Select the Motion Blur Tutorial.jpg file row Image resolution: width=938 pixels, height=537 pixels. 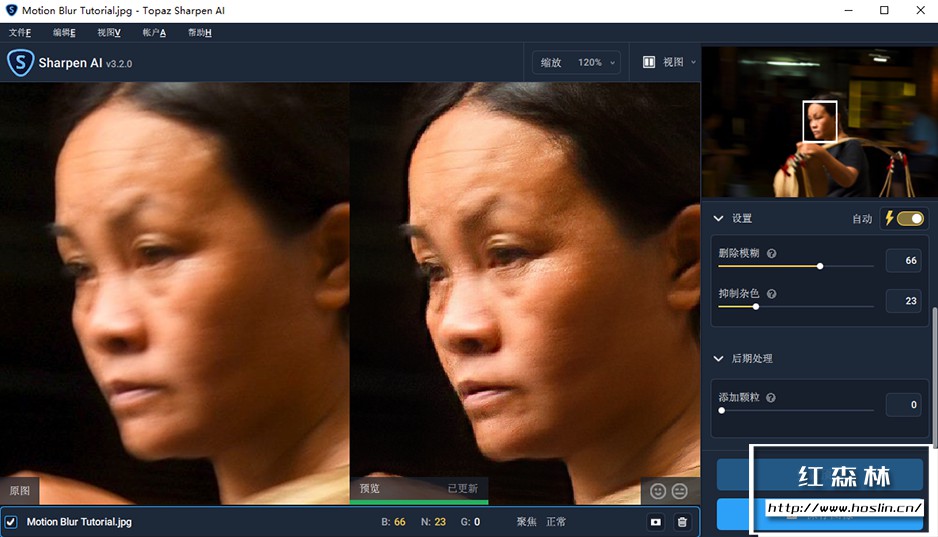[x=350, y=522]
